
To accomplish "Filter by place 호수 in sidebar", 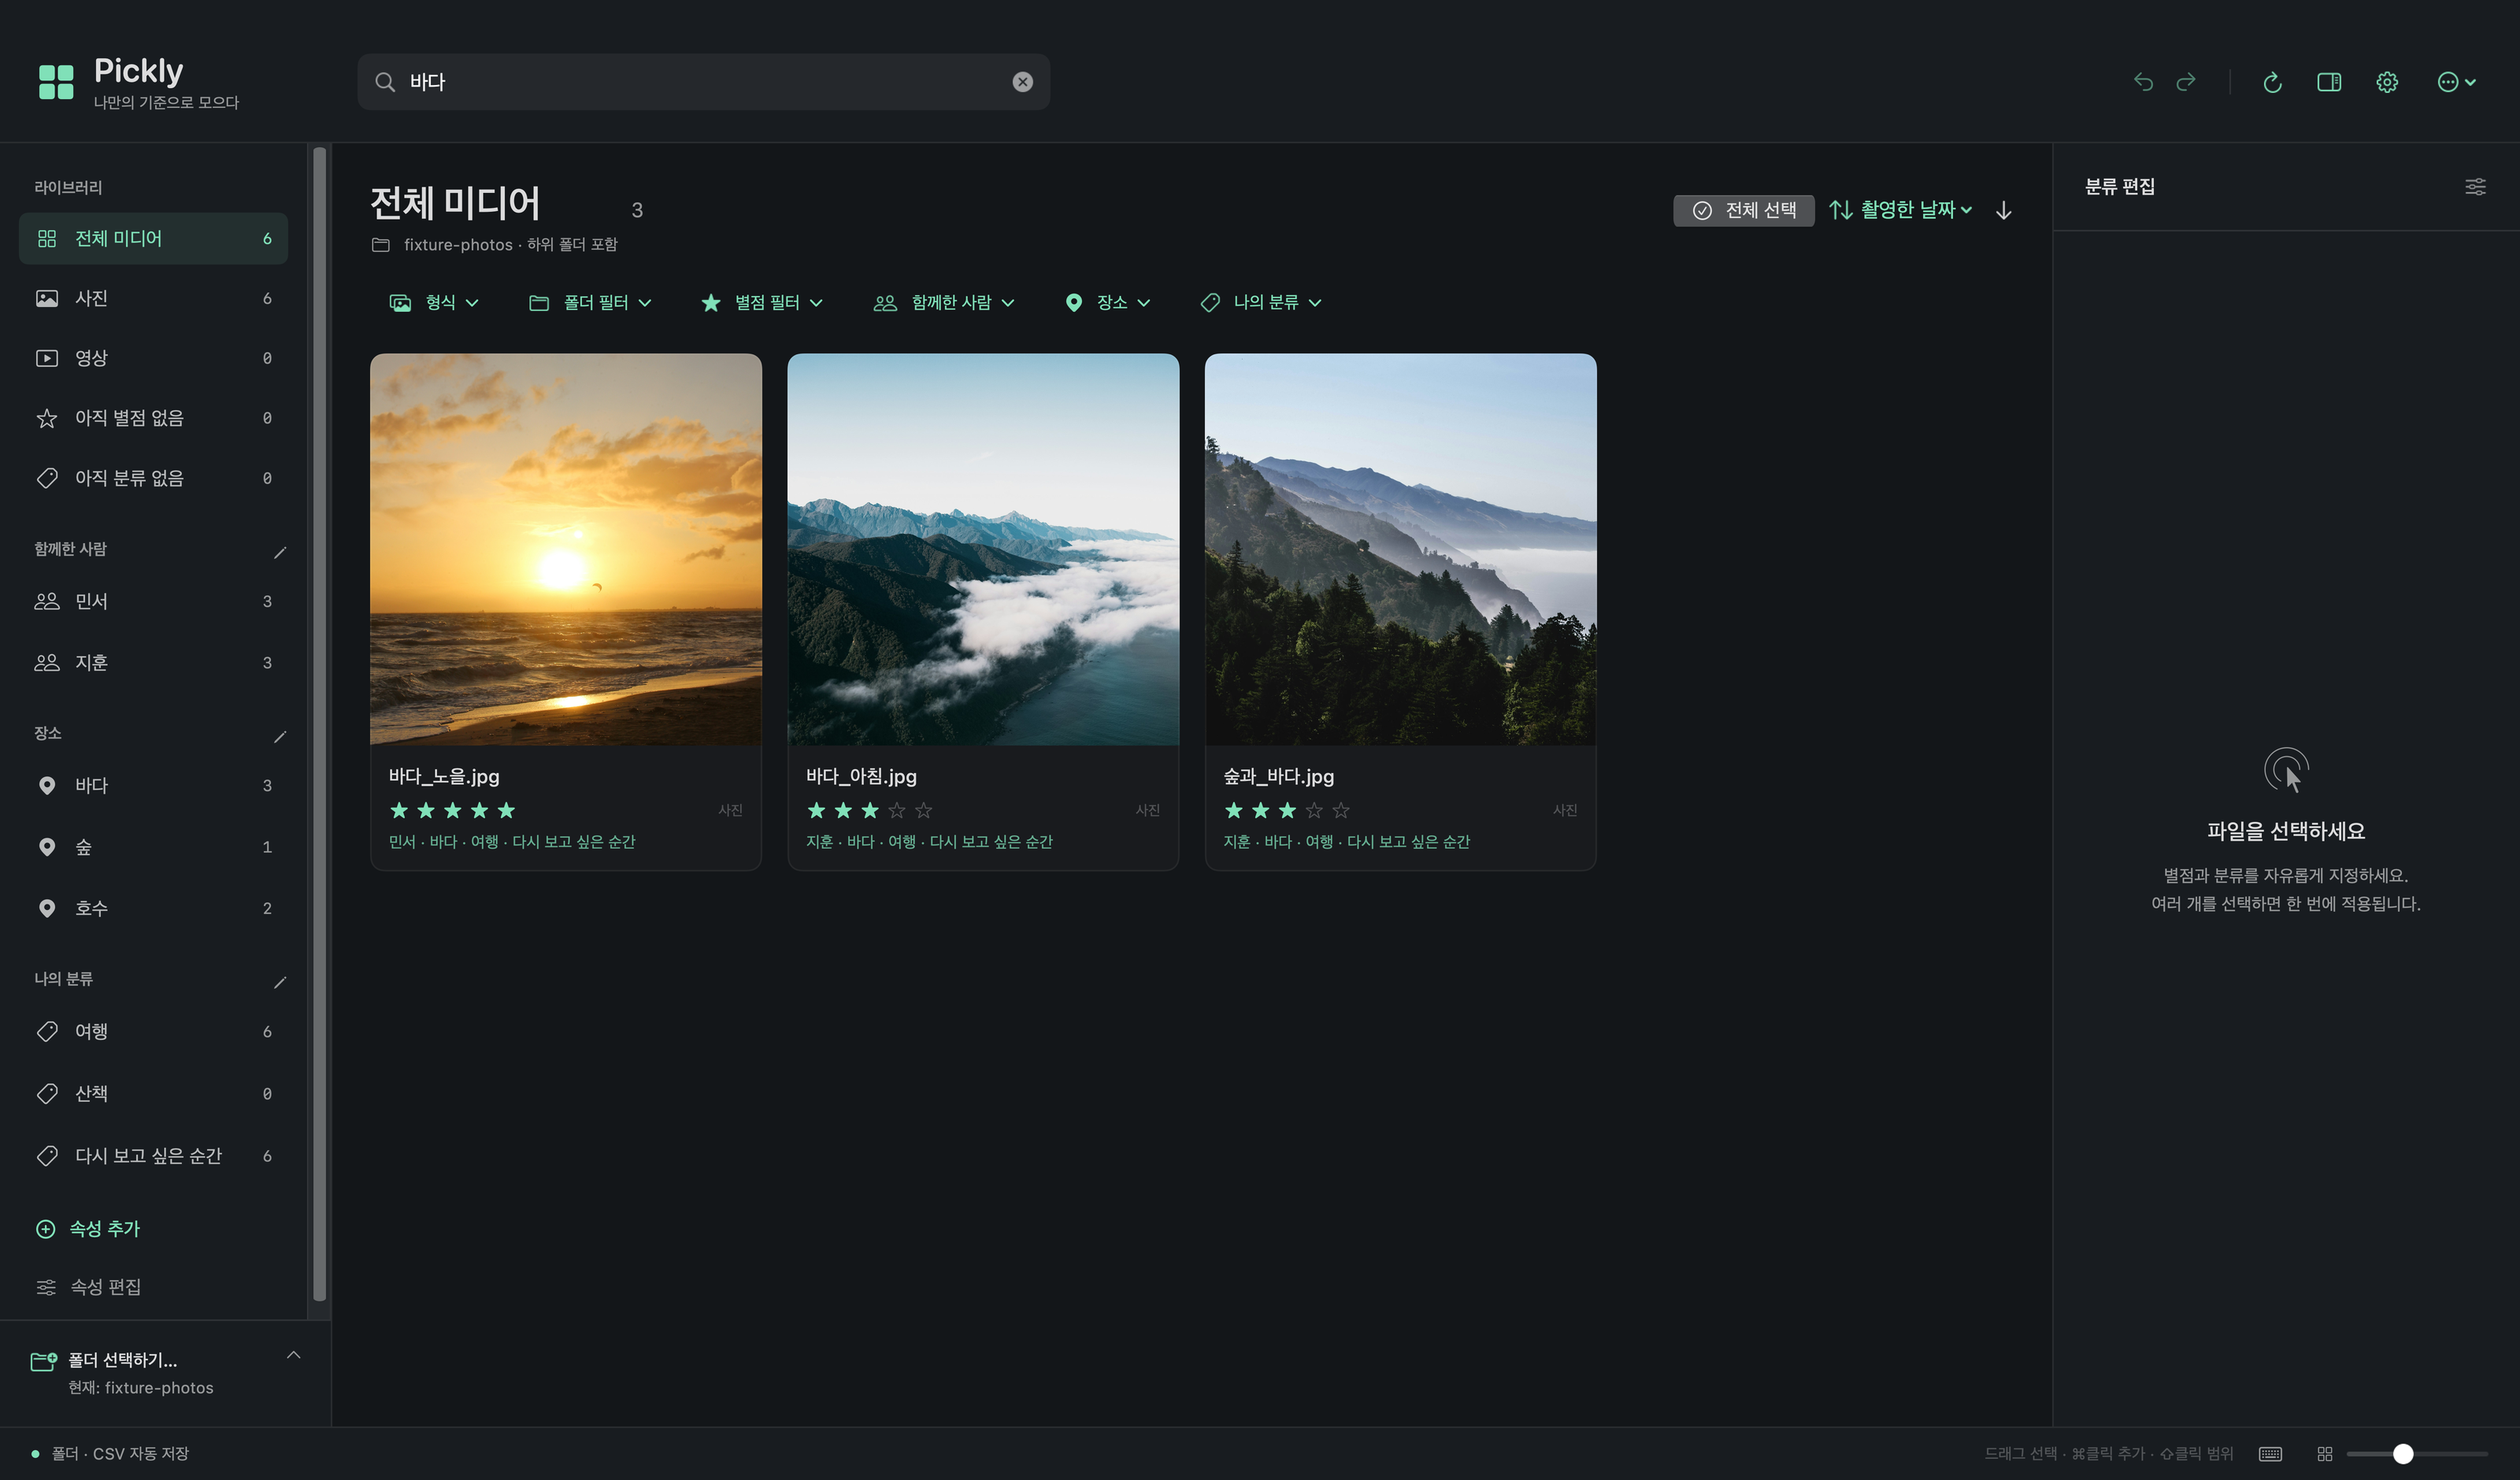I will click(x=153, y=908).
